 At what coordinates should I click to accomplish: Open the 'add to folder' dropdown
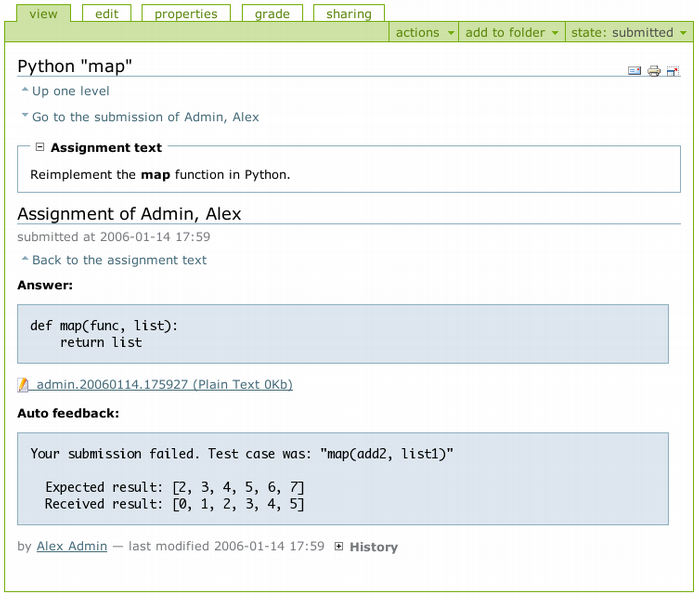512,32
